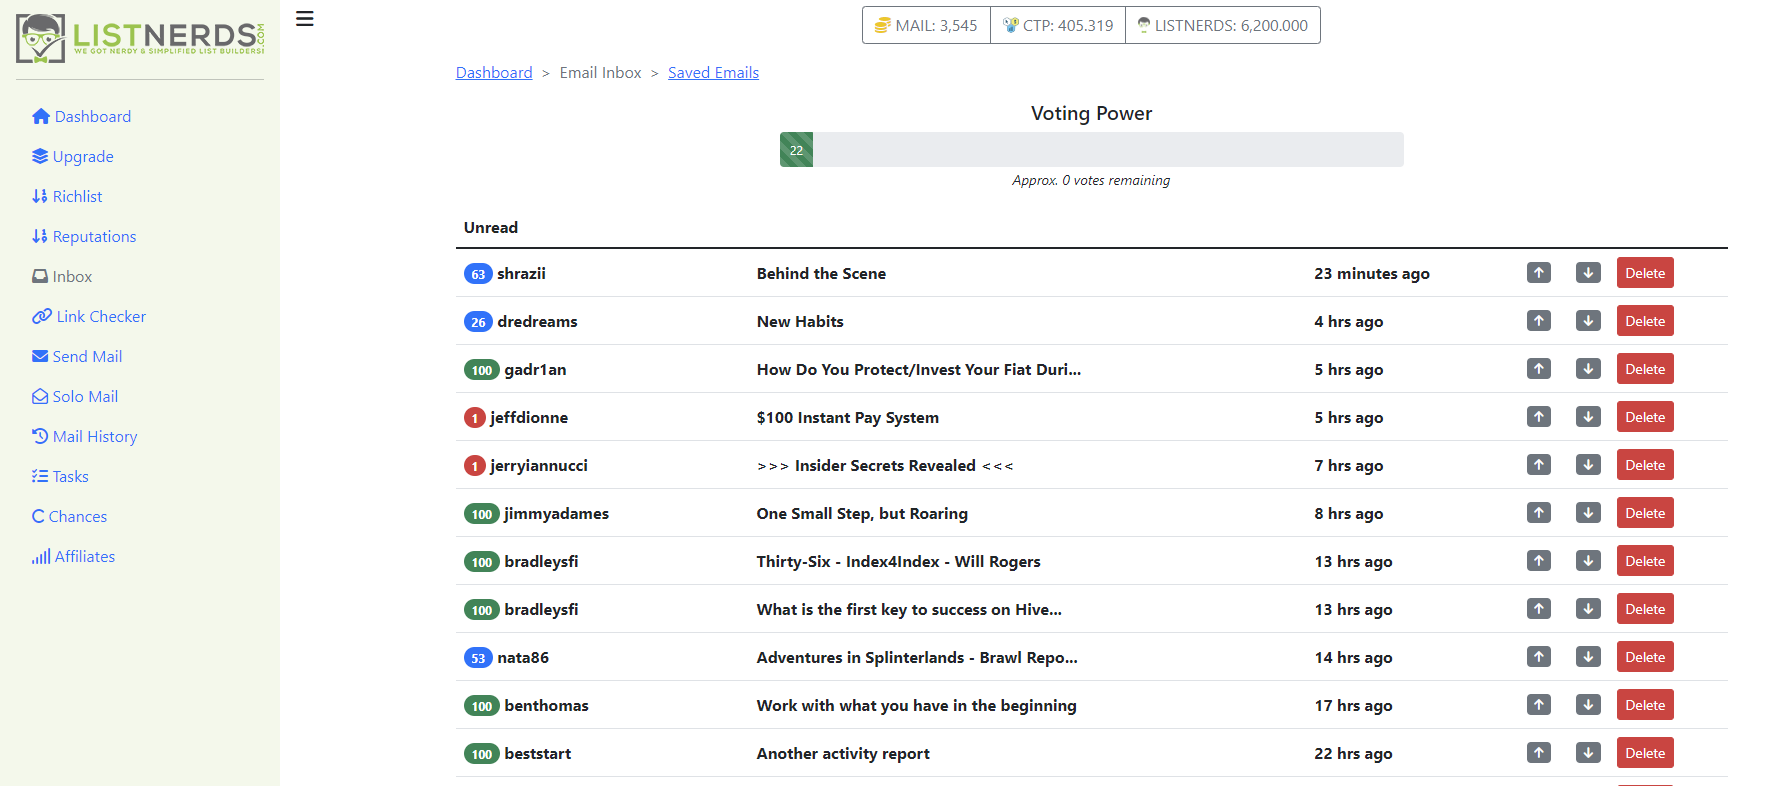1782x786 pixels.
Task: Upvote the Thirty-Six Index4Index email
Action: click(x=1539, y=561)
